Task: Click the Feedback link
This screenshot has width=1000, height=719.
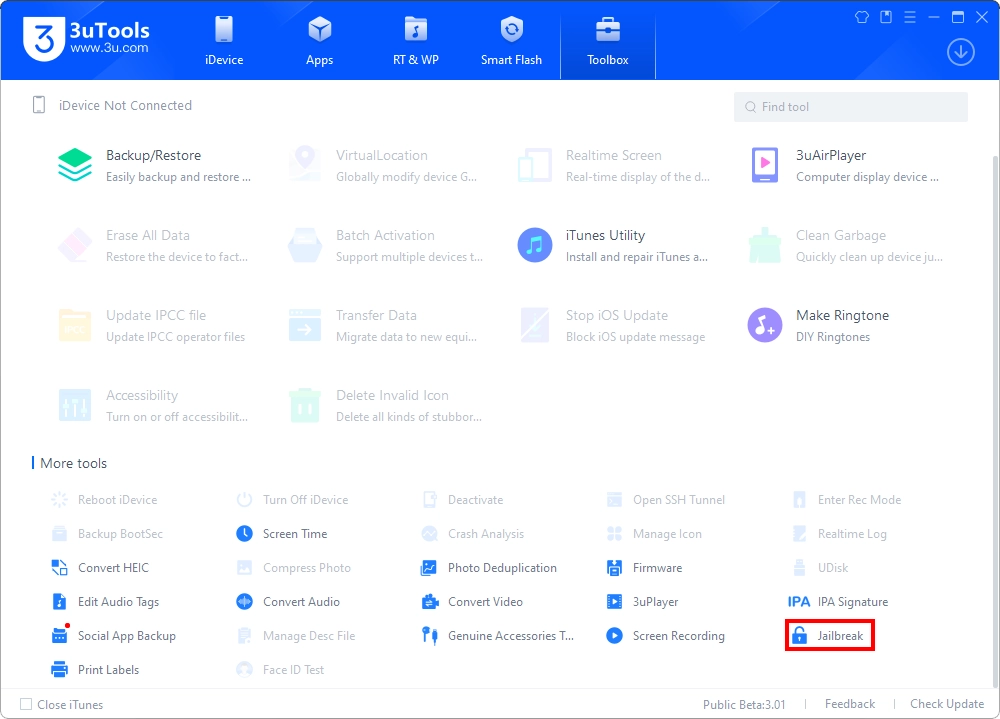Action: (849, 704)
